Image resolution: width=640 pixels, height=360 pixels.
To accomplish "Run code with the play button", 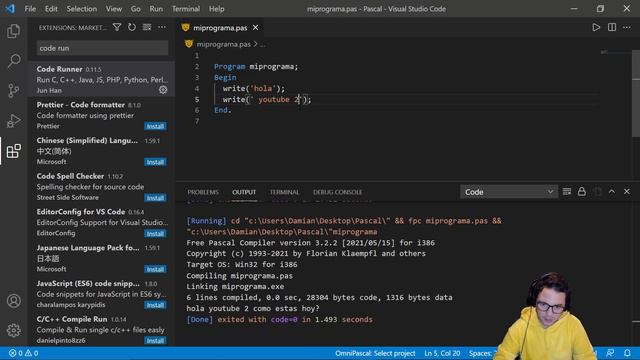I will (x=596, y=27).
